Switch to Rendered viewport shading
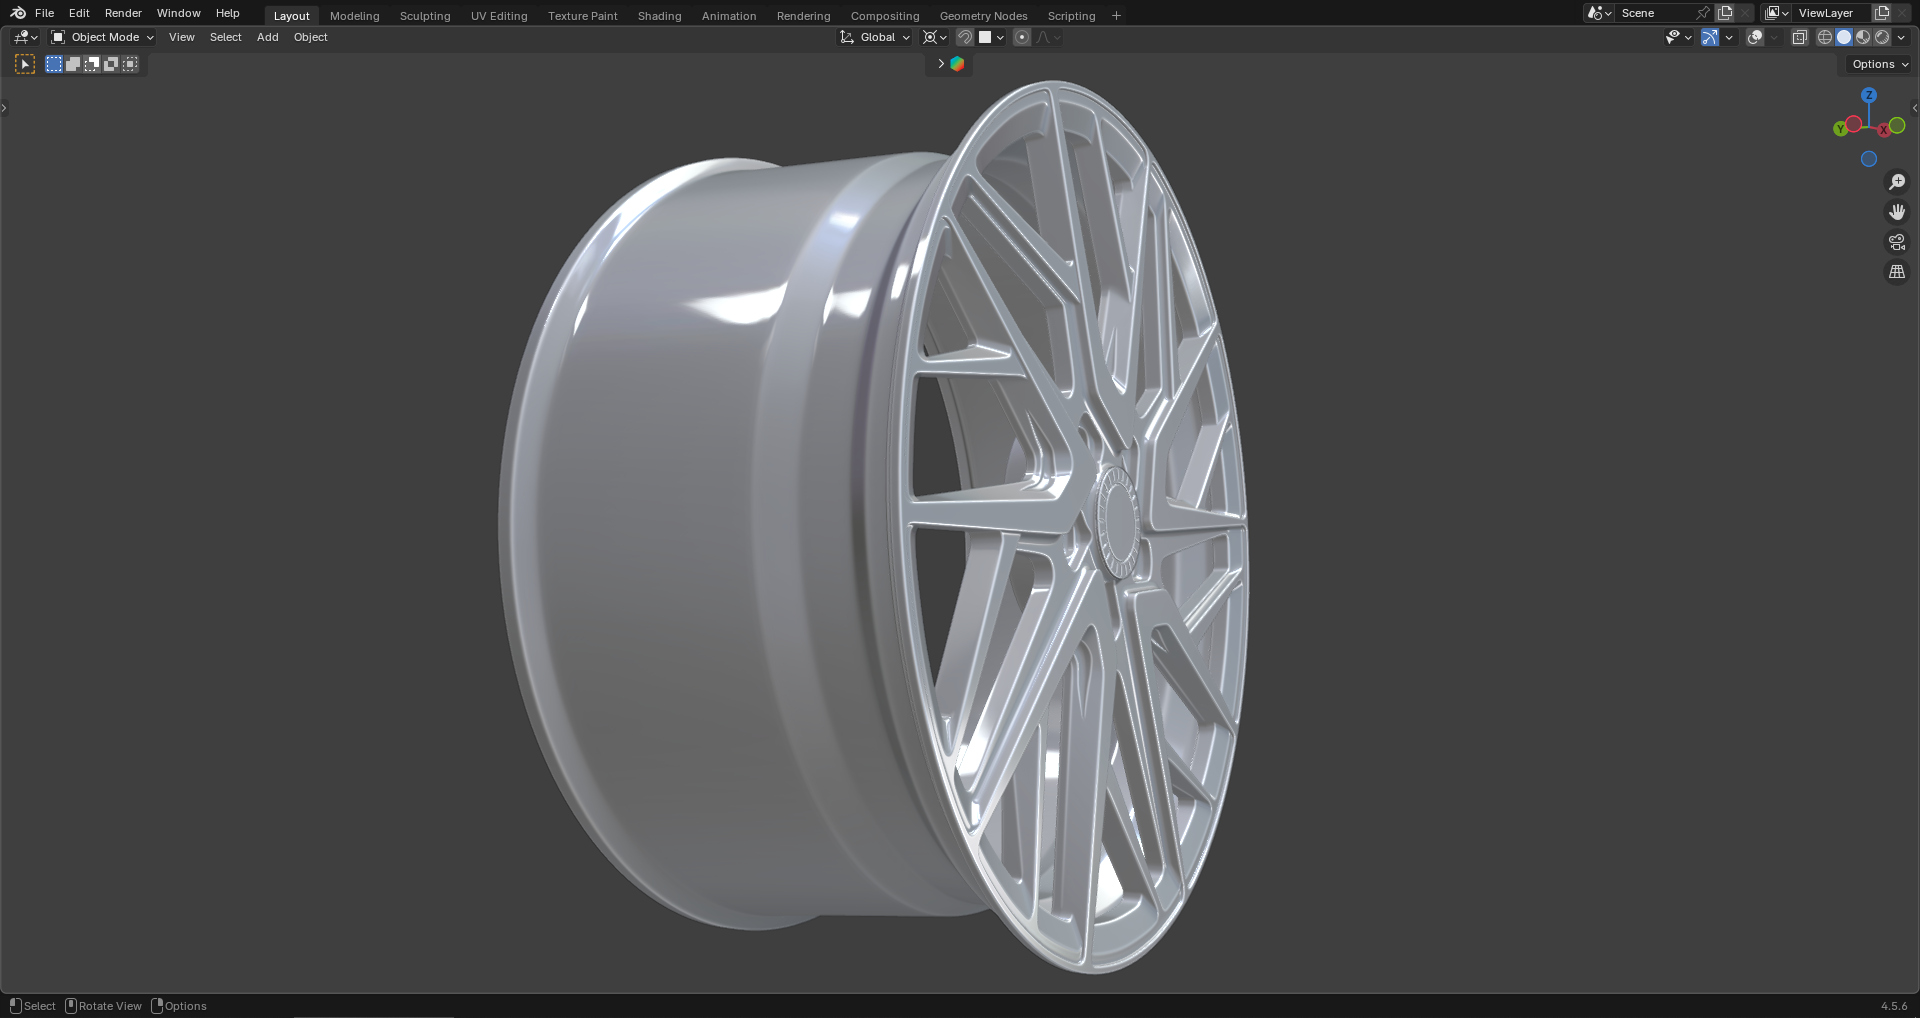 pos(1882,37)
